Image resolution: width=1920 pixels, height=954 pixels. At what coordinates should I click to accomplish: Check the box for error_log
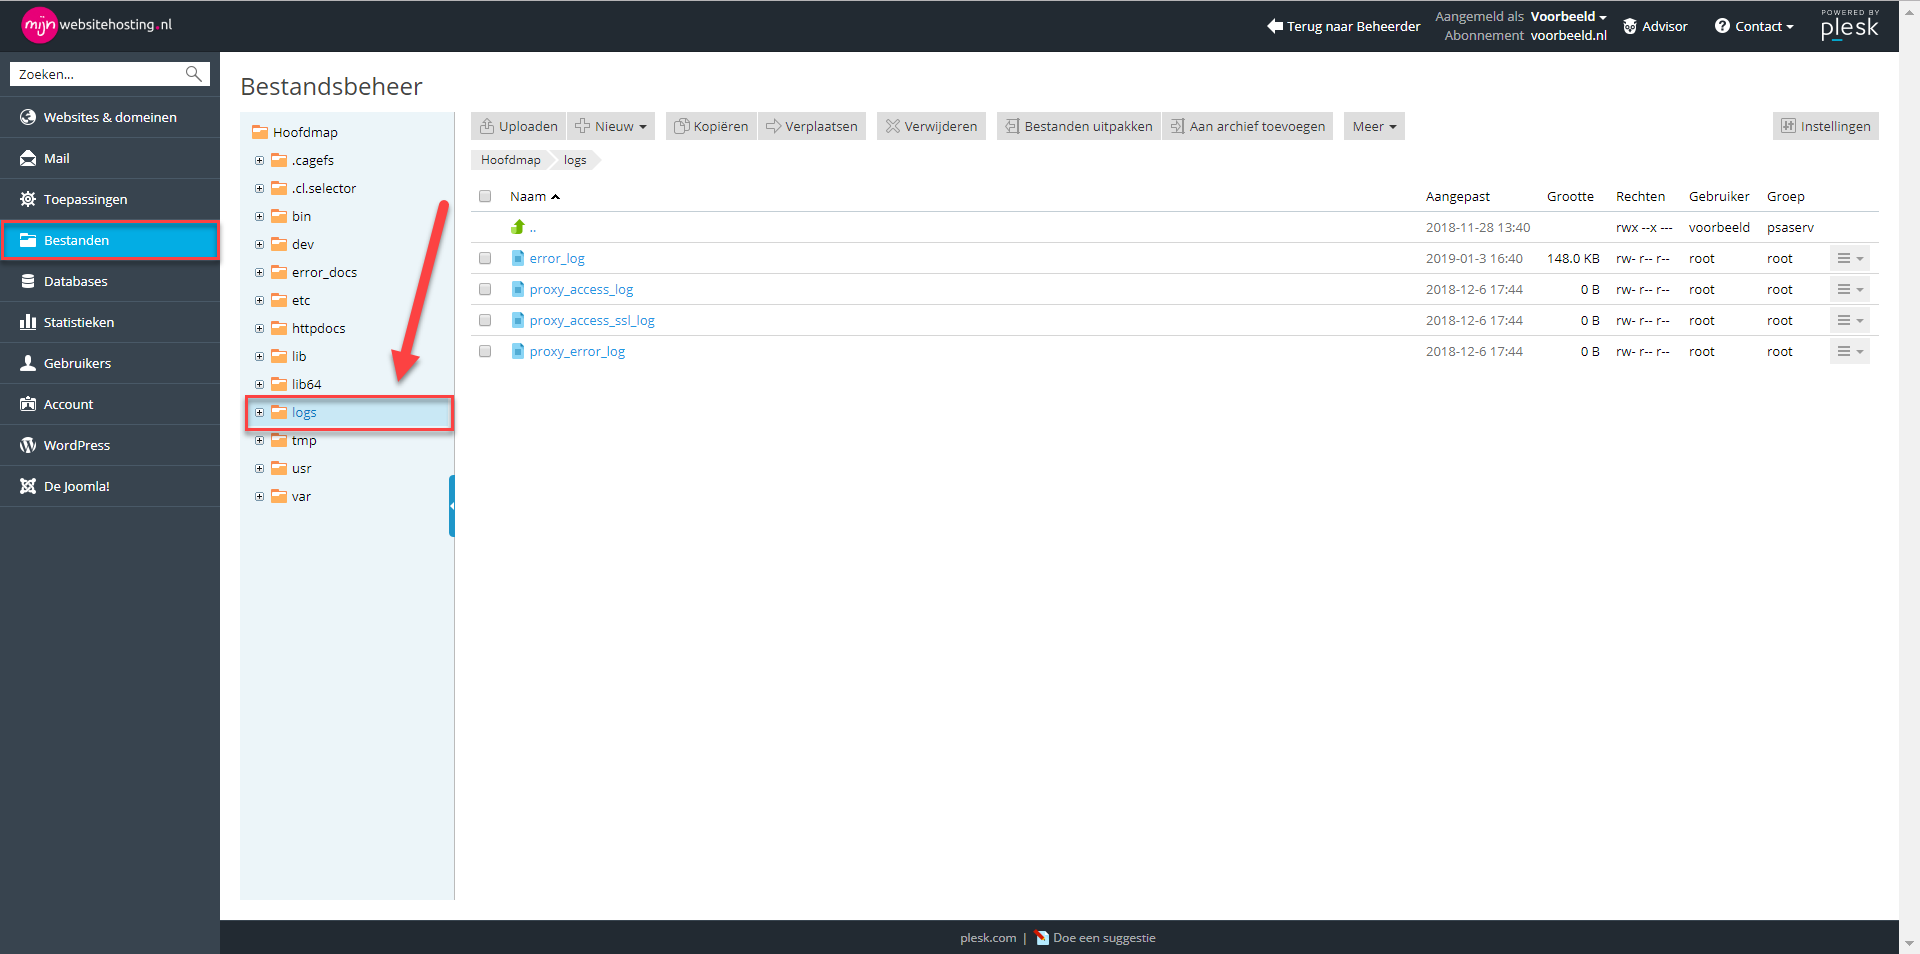(x=485, y=258)
